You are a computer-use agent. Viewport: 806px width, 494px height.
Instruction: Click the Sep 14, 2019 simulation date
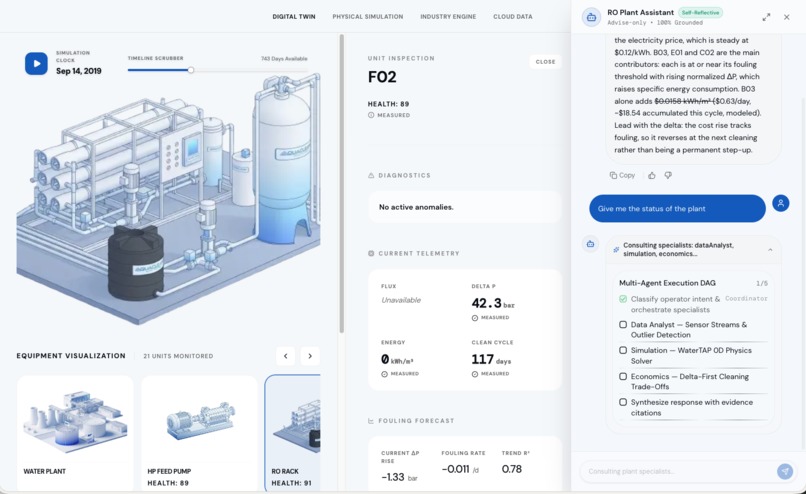[79, 71]
